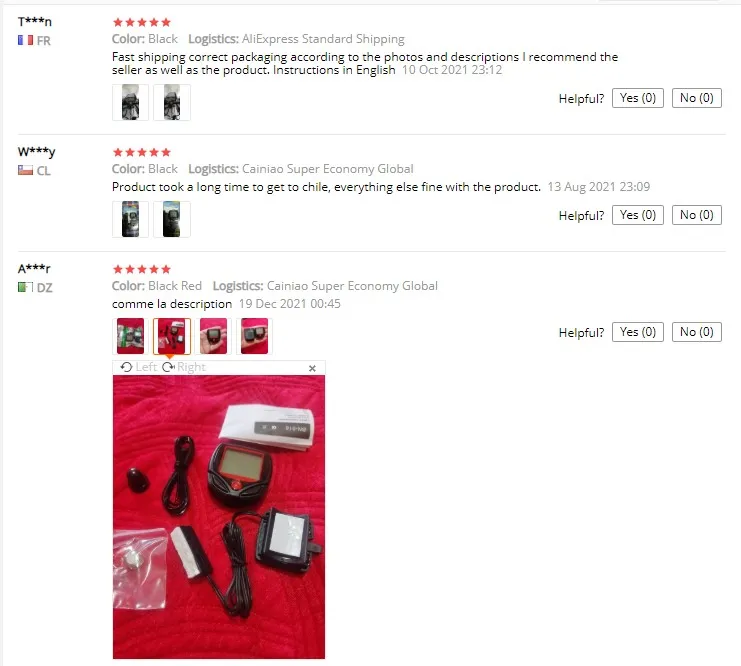Vote No on the France reviewer's review

(x=697, y=98)
